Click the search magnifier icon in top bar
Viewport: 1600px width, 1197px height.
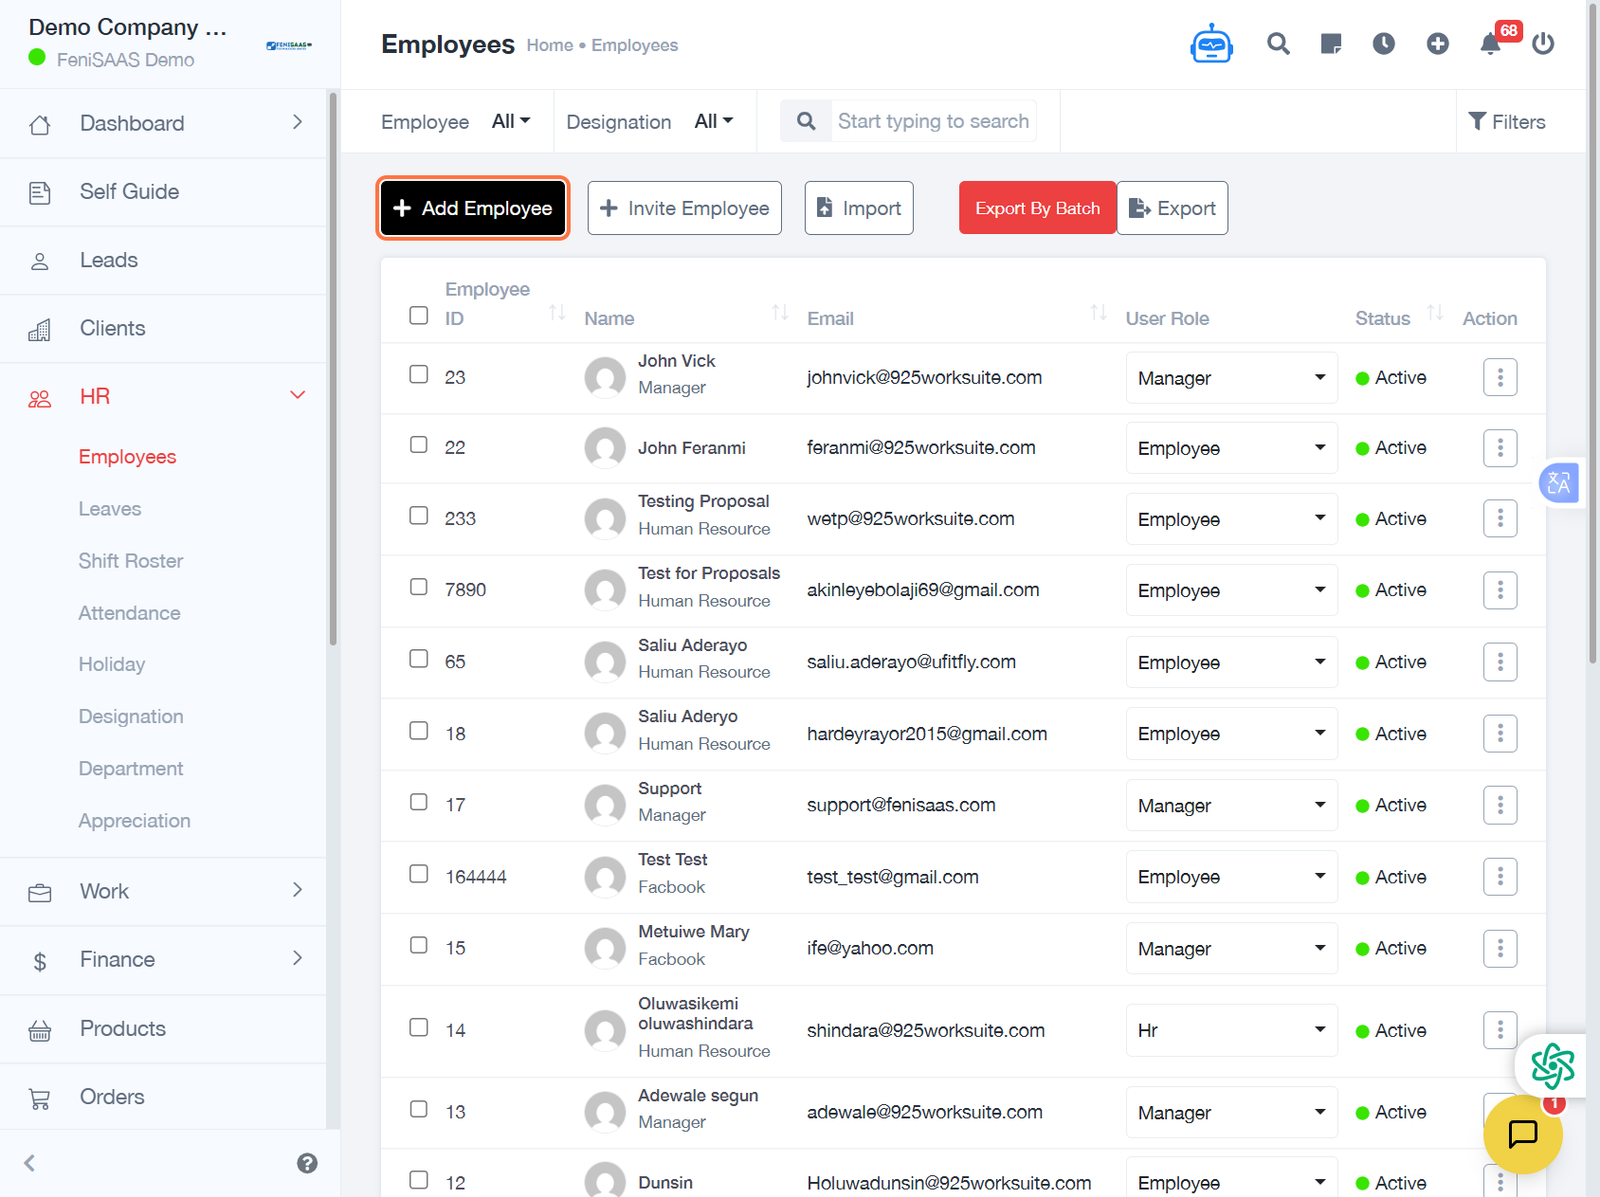pos(1278,44)
